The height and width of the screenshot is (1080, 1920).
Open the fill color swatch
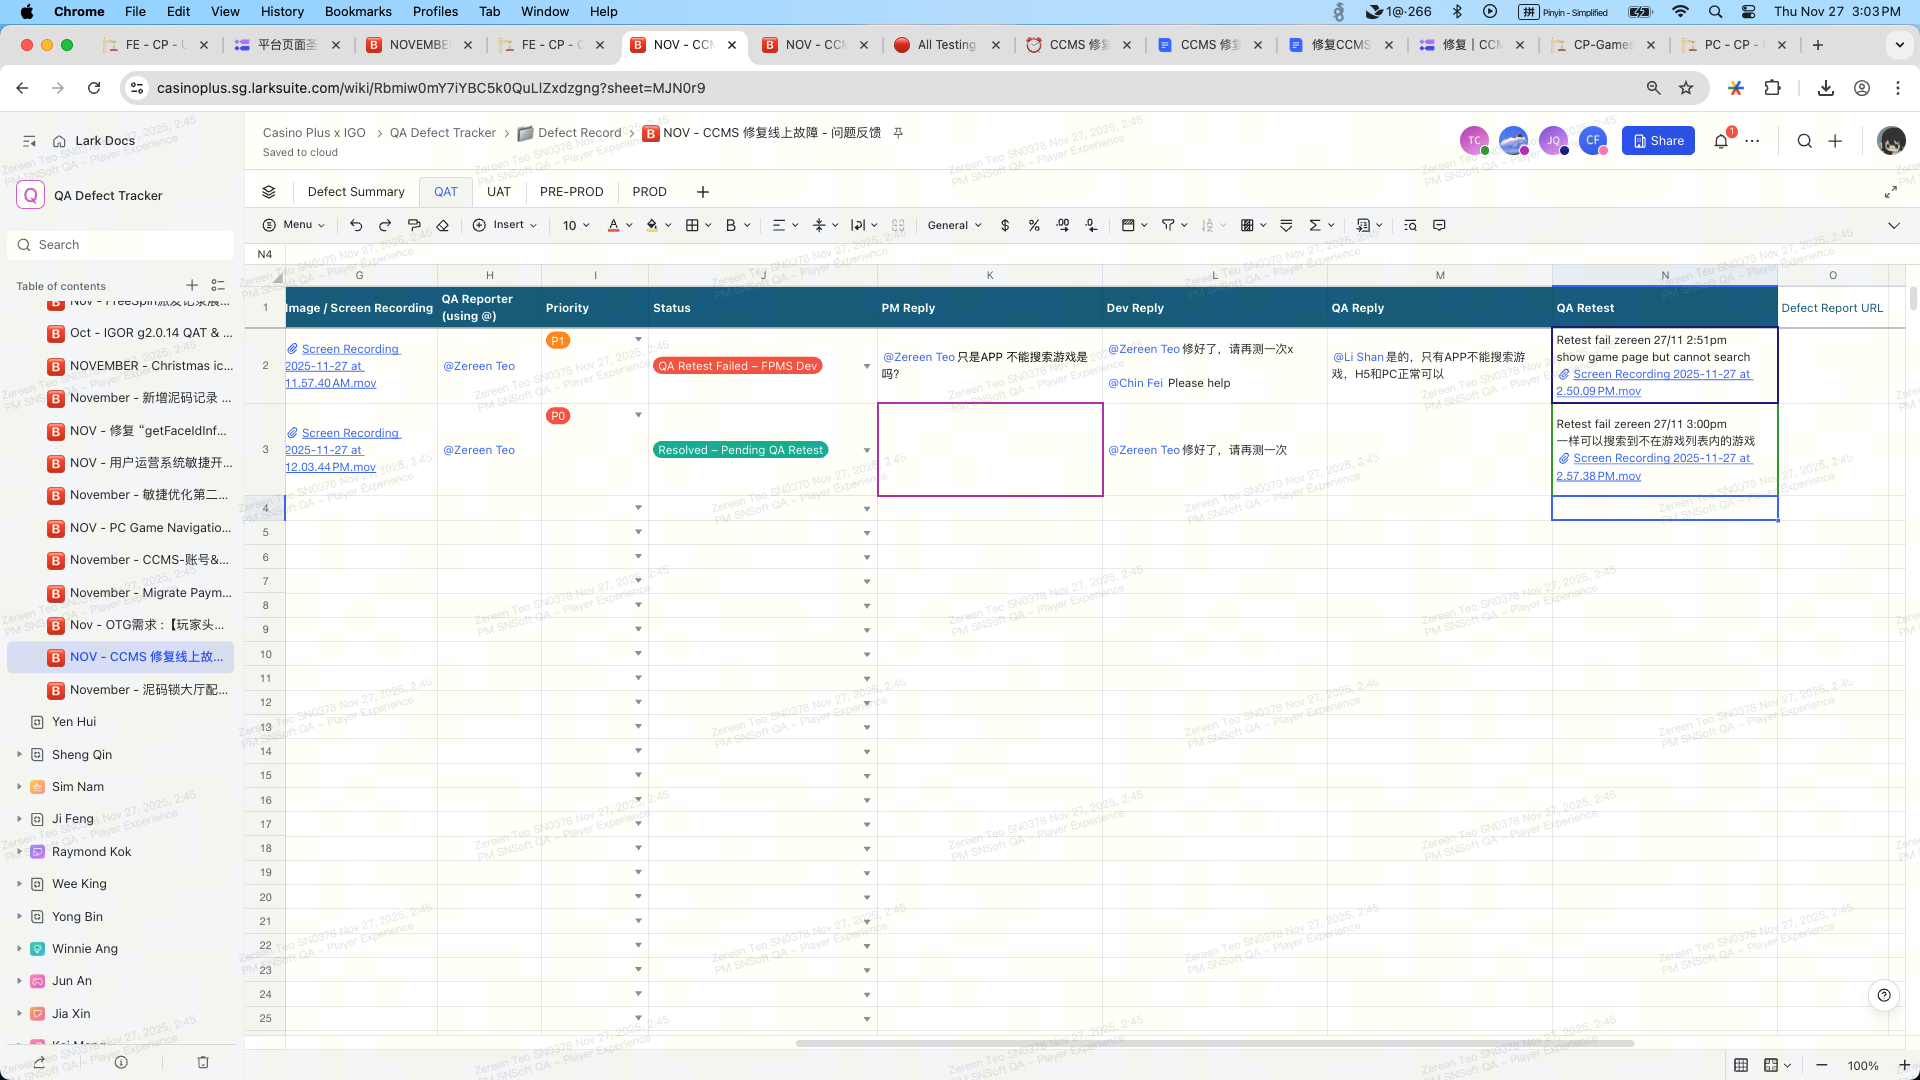pyautogui.click(x=652, y=225)
